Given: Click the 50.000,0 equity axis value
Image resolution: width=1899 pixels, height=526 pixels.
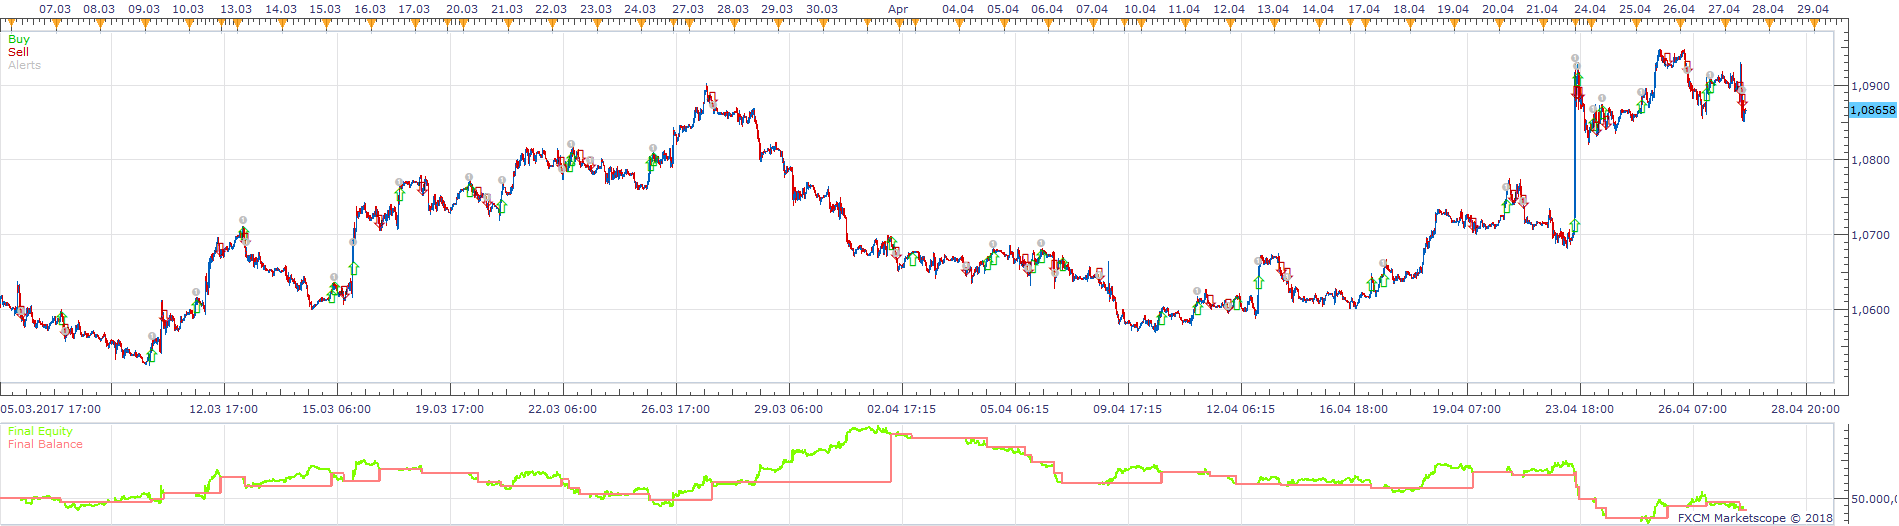Looking at the screenshot, I should [1874, 499].
